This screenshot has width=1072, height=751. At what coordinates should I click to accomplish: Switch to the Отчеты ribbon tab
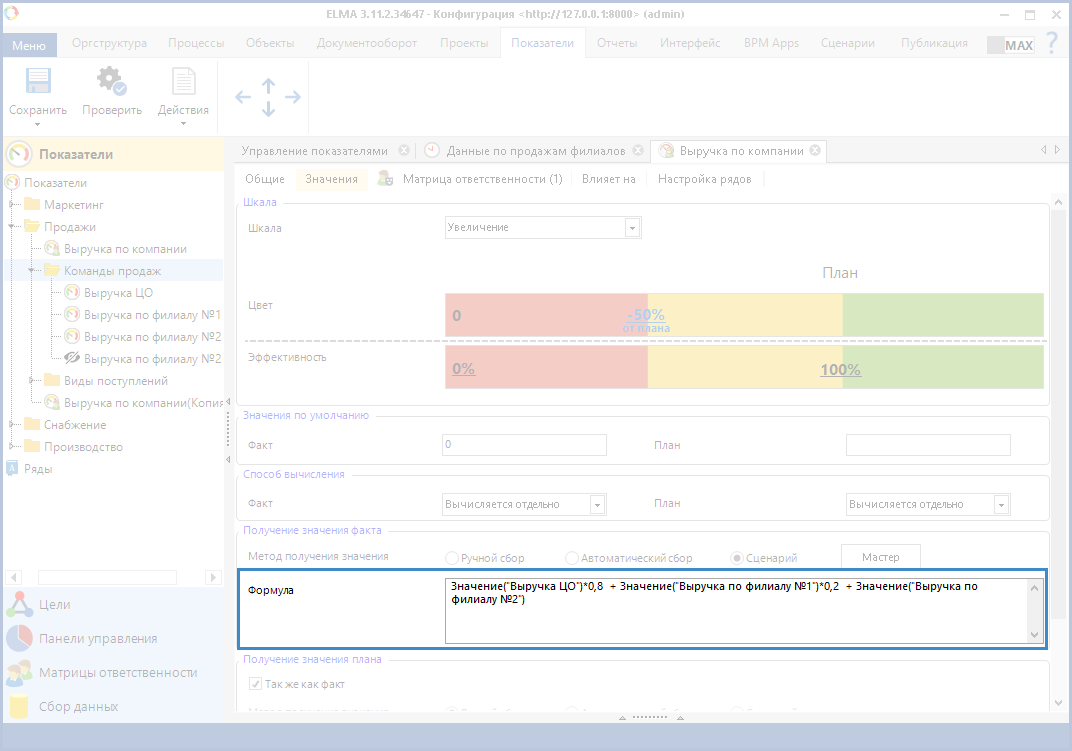click(617, 43)
